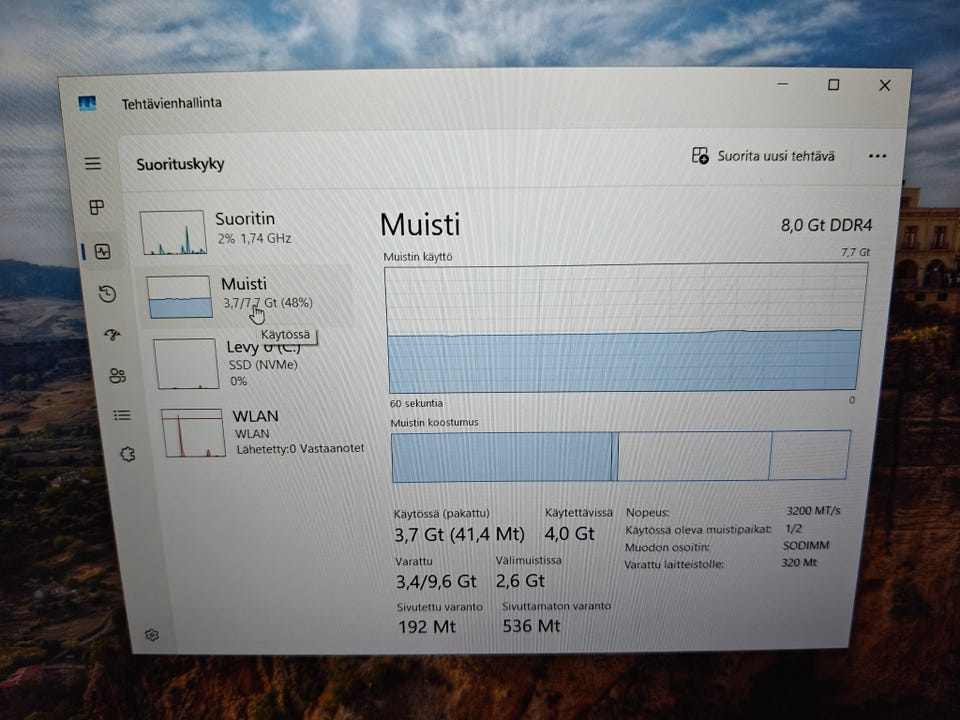The height and width of the screenshot is (720, 960).
Task: Click the Muistin koostumus composition bar
Action: point(621,456)
